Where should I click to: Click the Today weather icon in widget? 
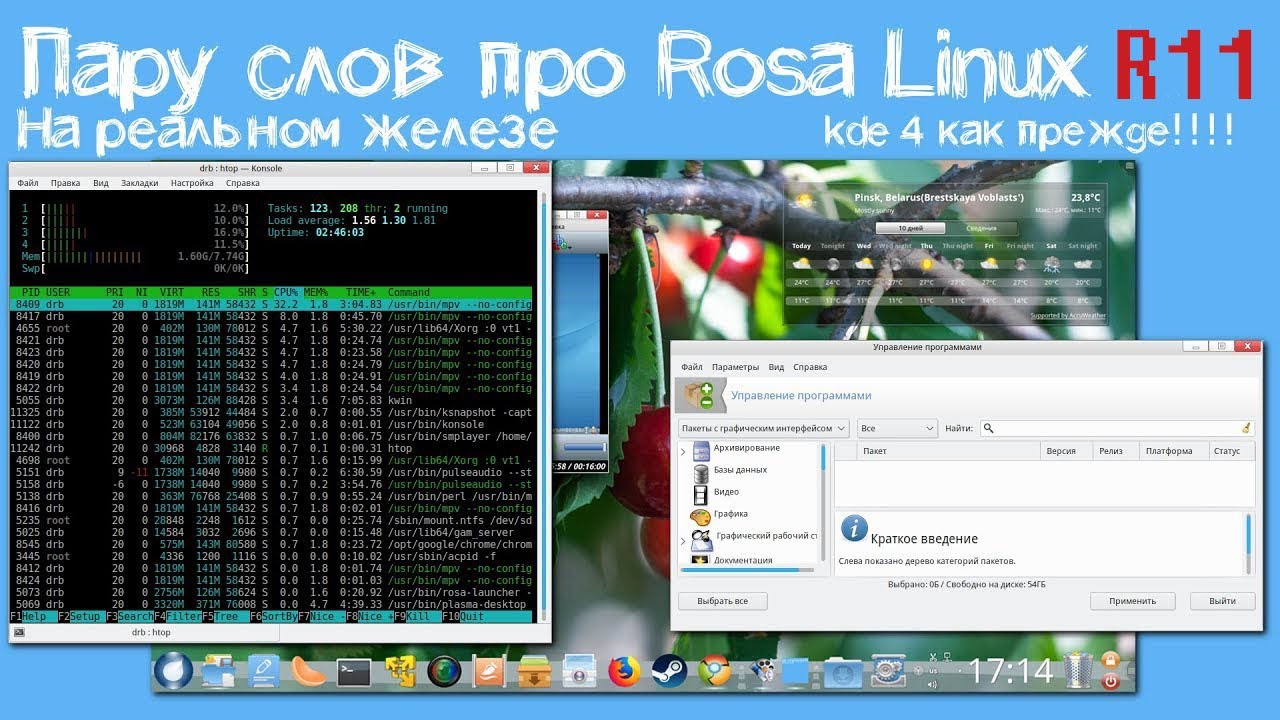(x=801, y=264)
